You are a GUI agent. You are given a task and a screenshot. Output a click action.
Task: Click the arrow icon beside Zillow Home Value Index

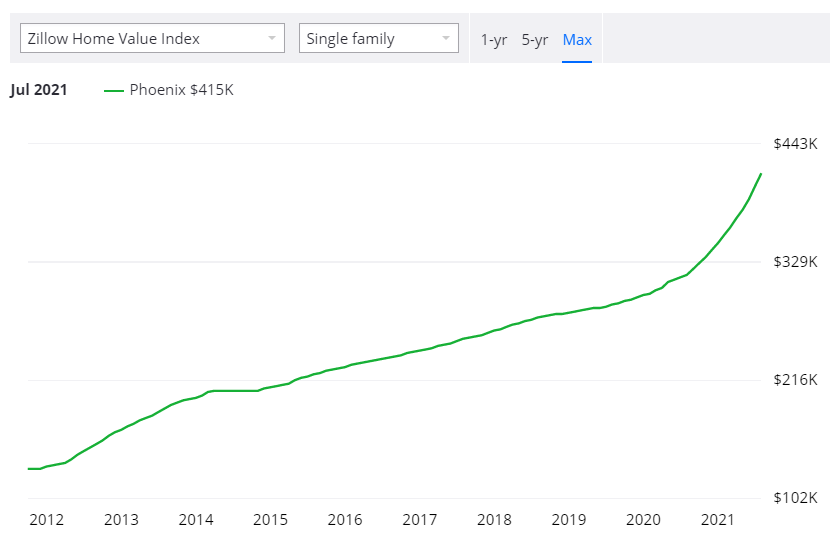271,39
